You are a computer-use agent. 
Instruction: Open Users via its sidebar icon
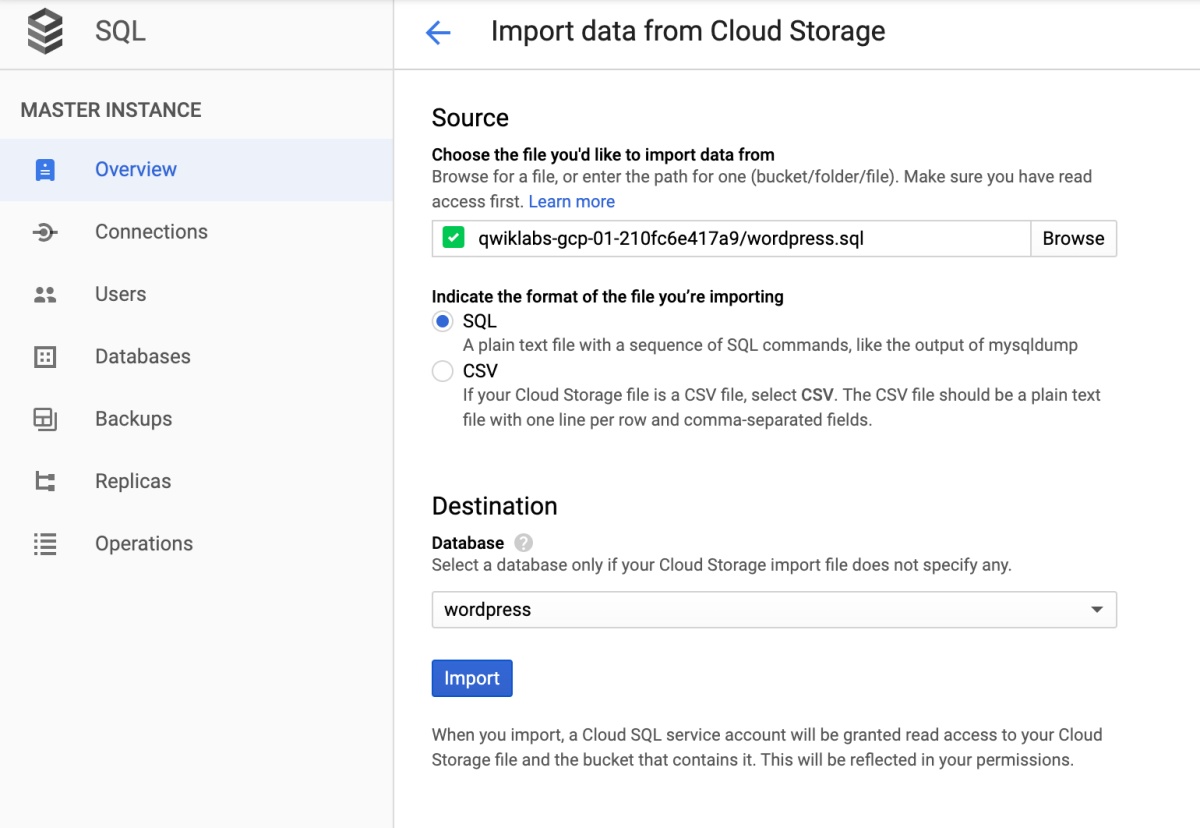pyautogui.click(x=43, y=293)
